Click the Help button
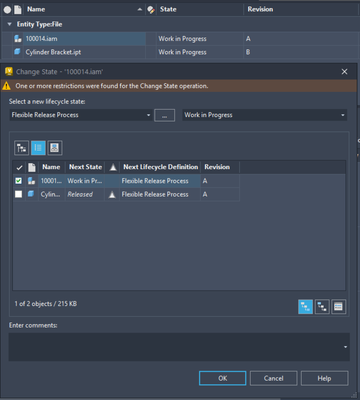Image resolution: width=360 pixels, height=400 pixels. coord(324,378)
